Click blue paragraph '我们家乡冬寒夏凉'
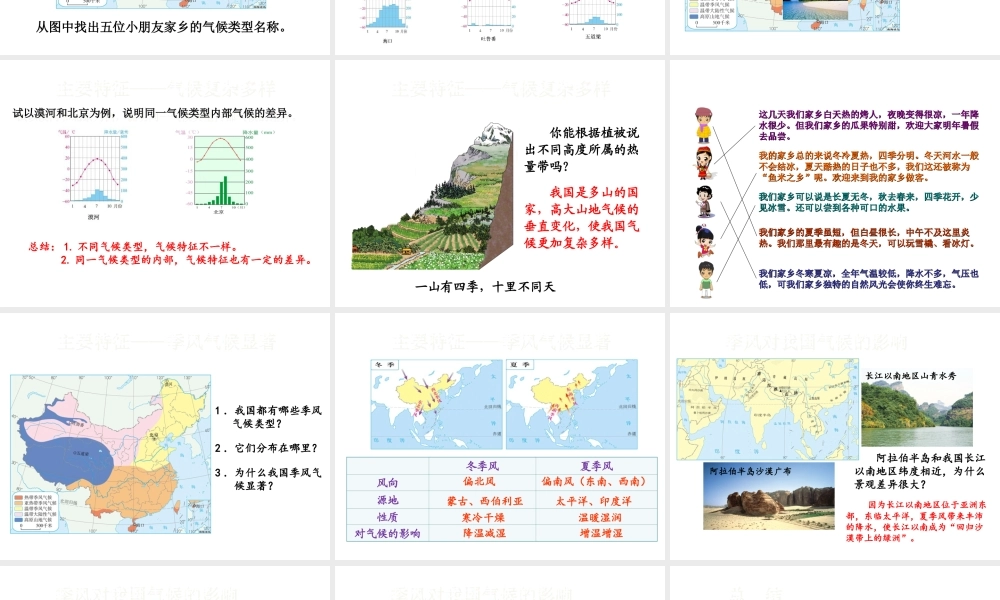 pyautogui.click(x=868, y=279)
